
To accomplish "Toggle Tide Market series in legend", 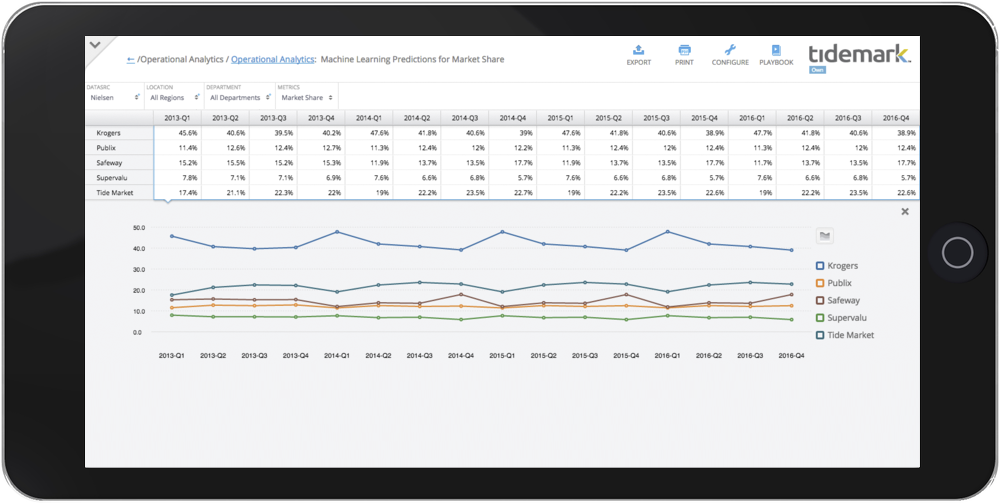I will tap(845, 335).
